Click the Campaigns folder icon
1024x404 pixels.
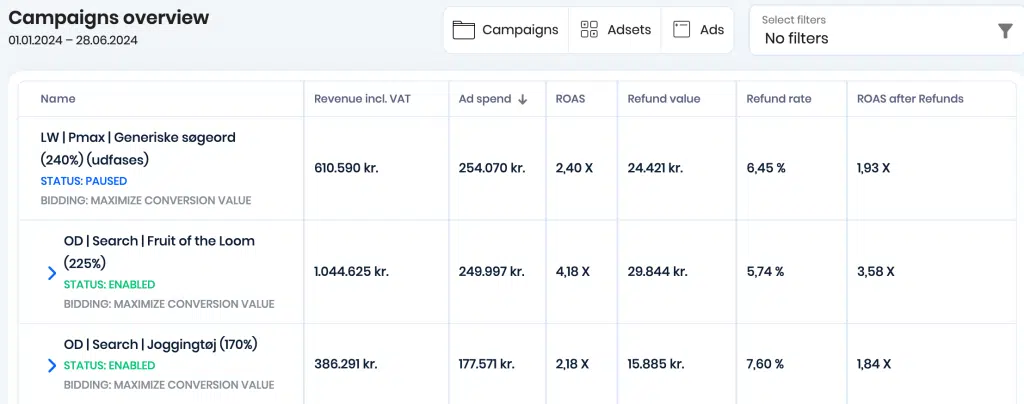[x=463, y=30]
